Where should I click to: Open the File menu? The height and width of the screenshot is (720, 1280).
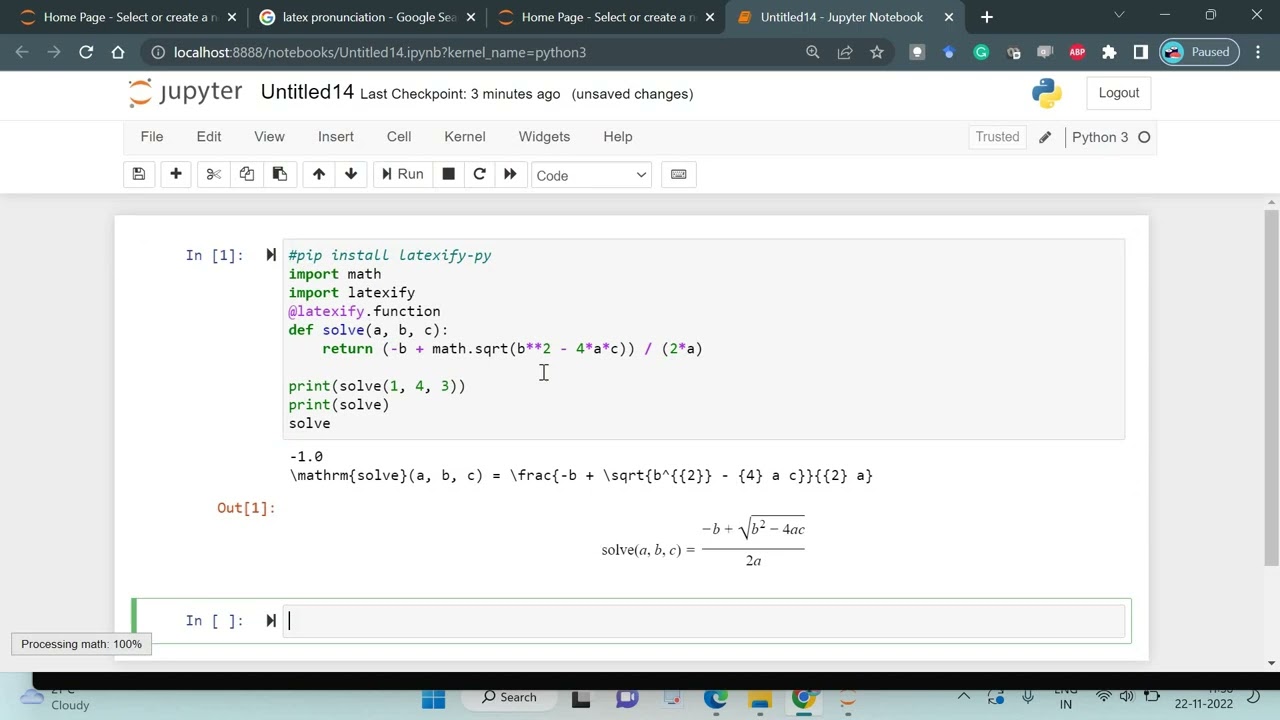pyautogui.click(x=152, y=136)
